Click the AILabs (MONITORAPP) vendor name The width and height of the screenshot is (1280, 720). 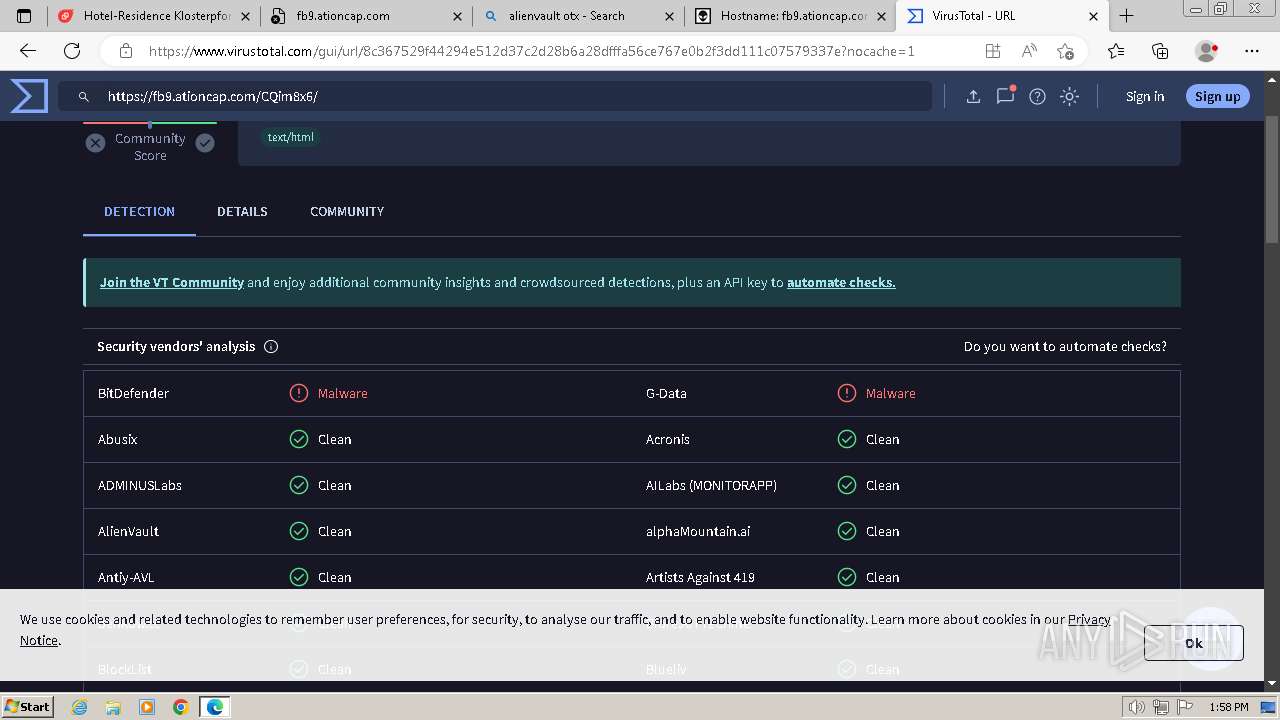[x=711, y=485]
